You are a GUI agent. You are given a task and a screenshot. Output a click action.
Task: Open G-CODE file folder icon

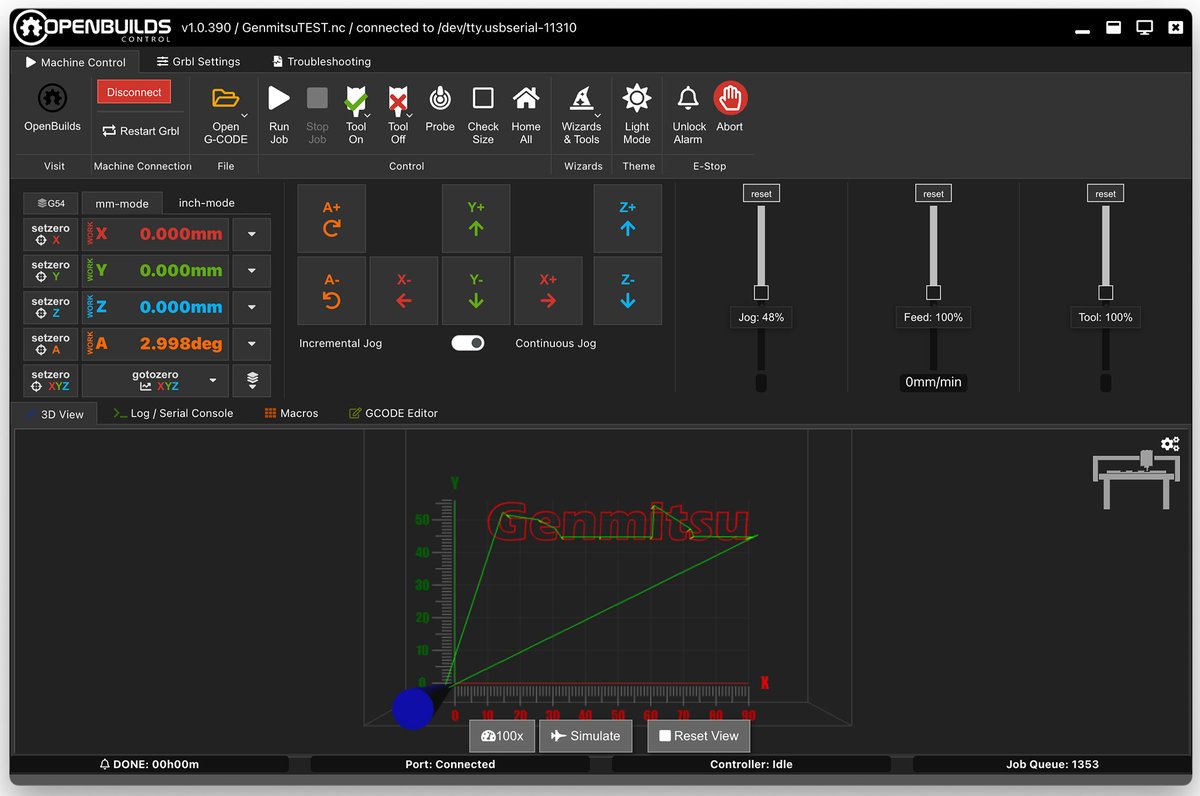(226, 98)
